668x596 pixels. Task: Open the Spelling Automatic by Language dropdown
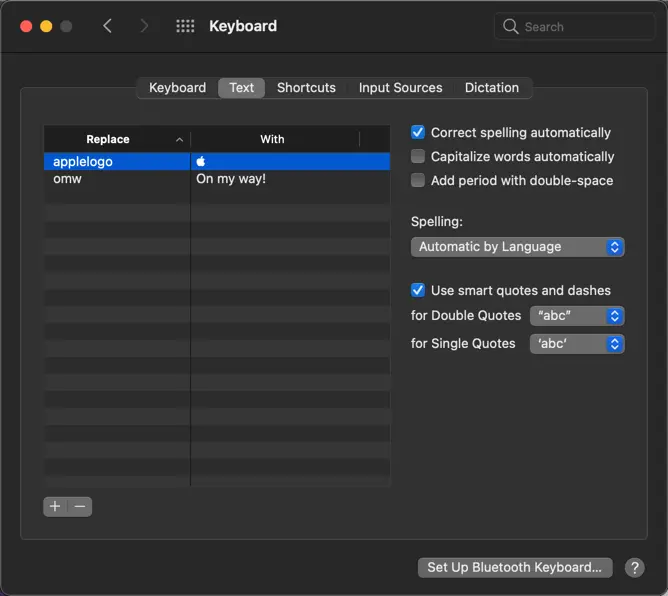[x=517, y=247]
